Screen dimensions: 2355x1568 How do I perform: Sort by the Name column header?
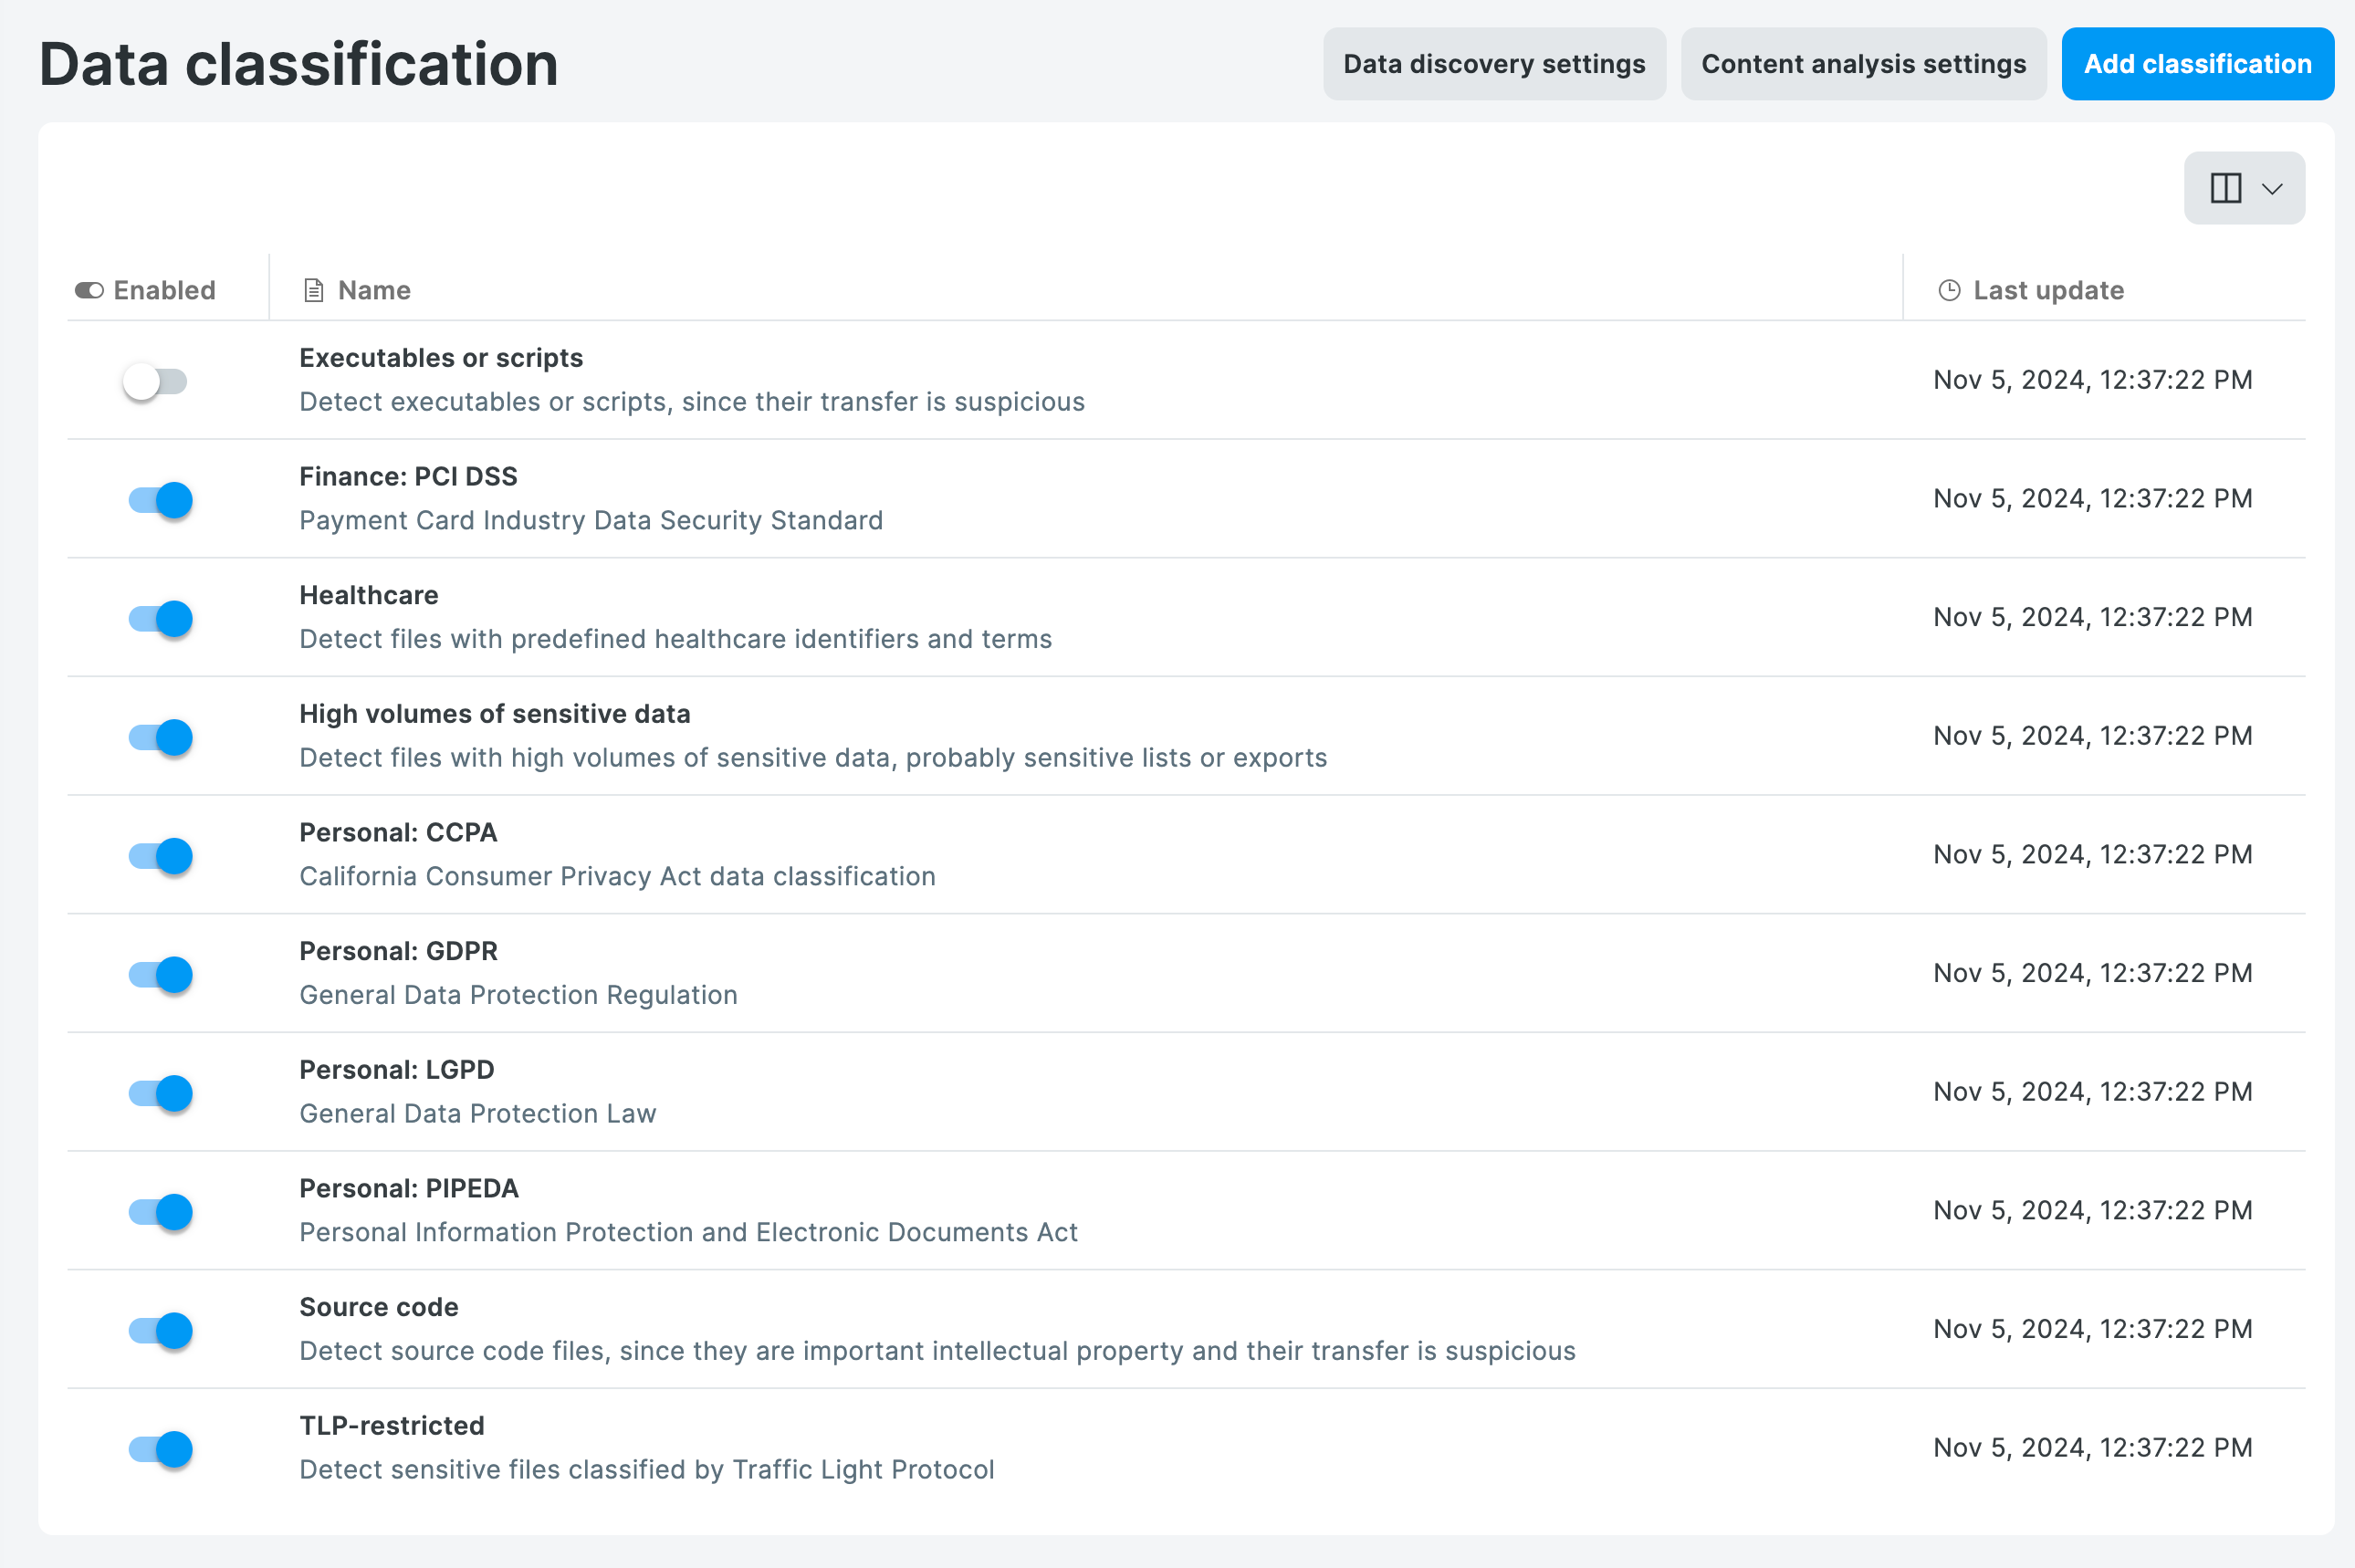(374, 290)
